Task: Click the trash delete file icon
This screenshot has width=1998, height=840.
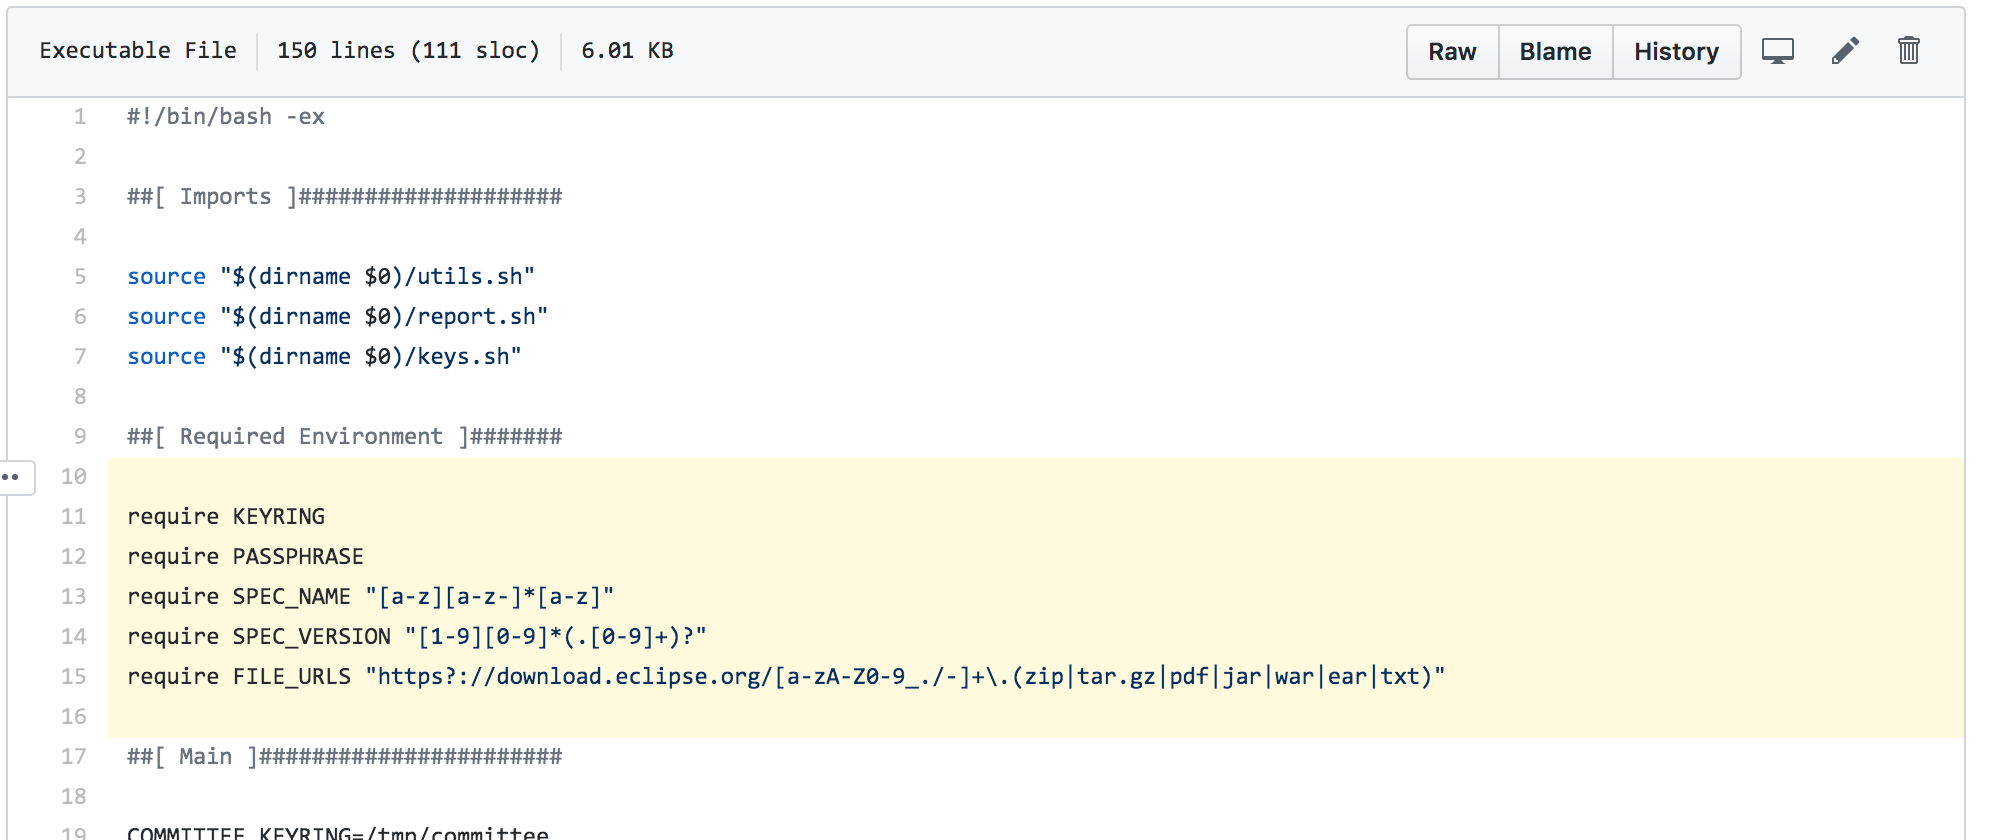Action: pyautogui.click(x=1908, y=51)
